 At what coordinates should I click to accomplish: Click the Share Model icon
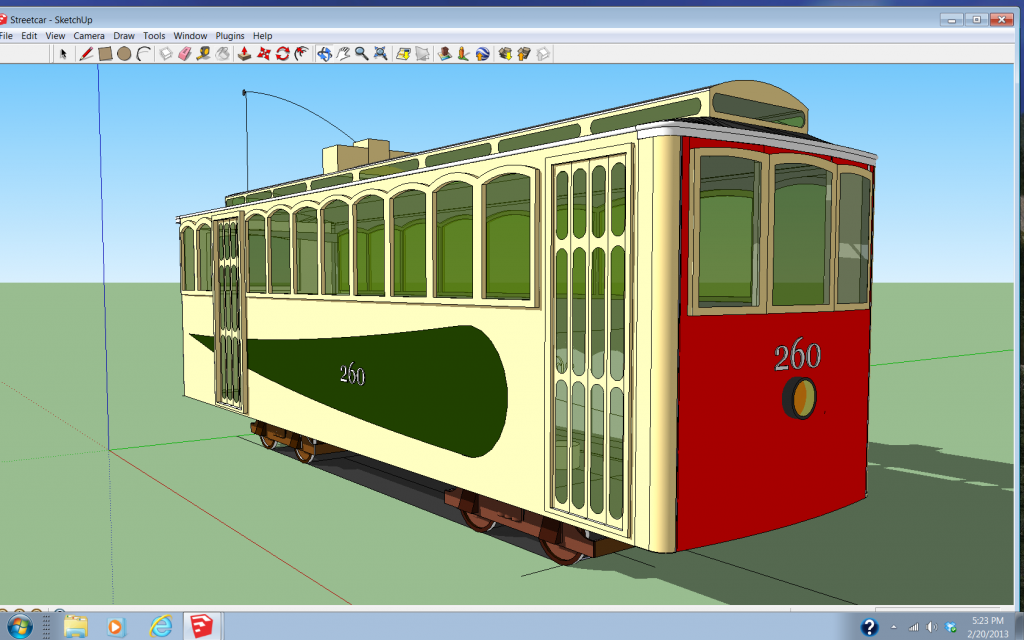[524, 54]
